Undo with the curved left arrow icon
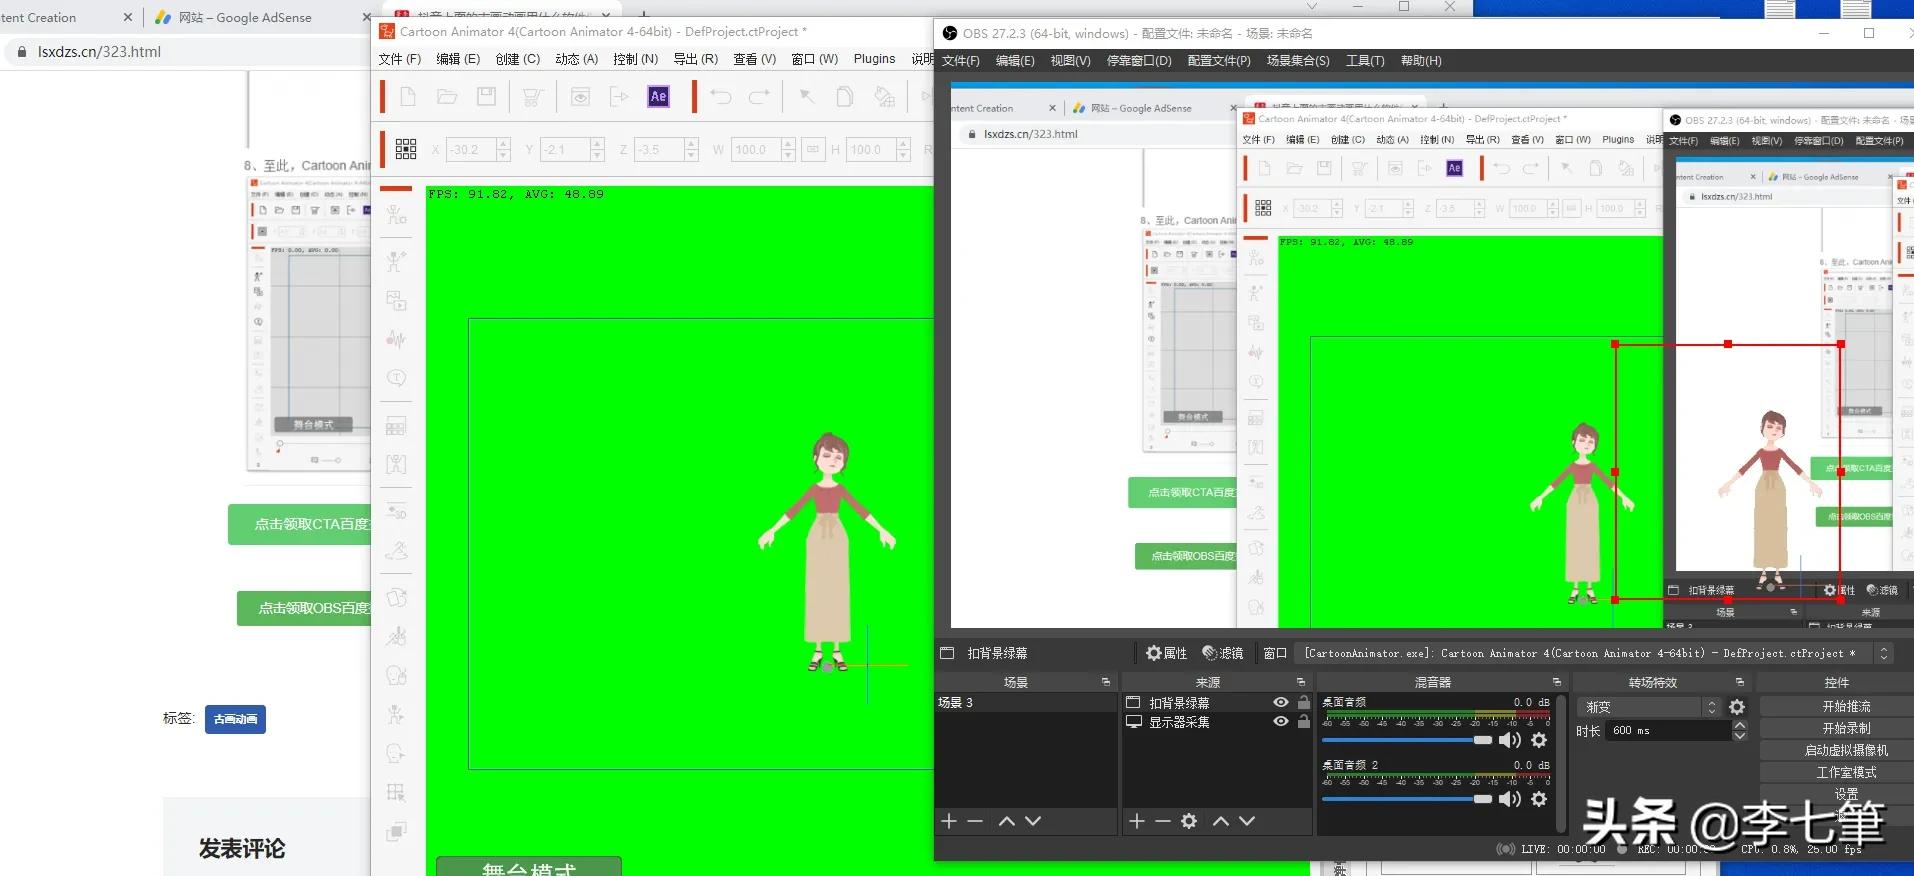The width and height of the screenshot is (1914, 876). (x=721, y=97)
